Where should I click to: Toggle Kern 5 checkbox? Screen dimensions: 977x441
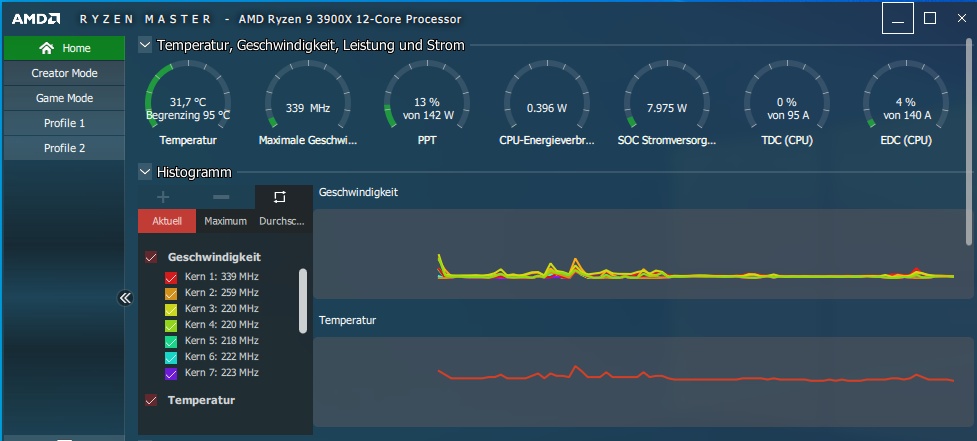[x=171, y=341]
